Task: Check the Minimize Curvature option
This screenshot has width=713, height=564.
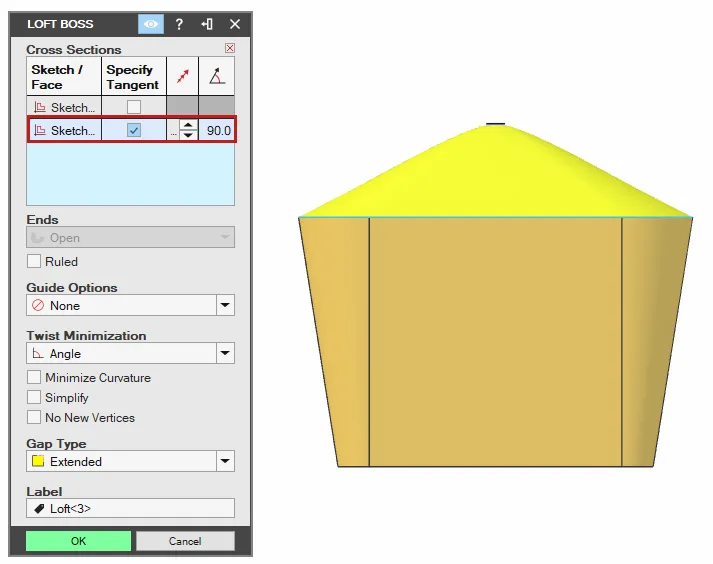Action: 34,378
